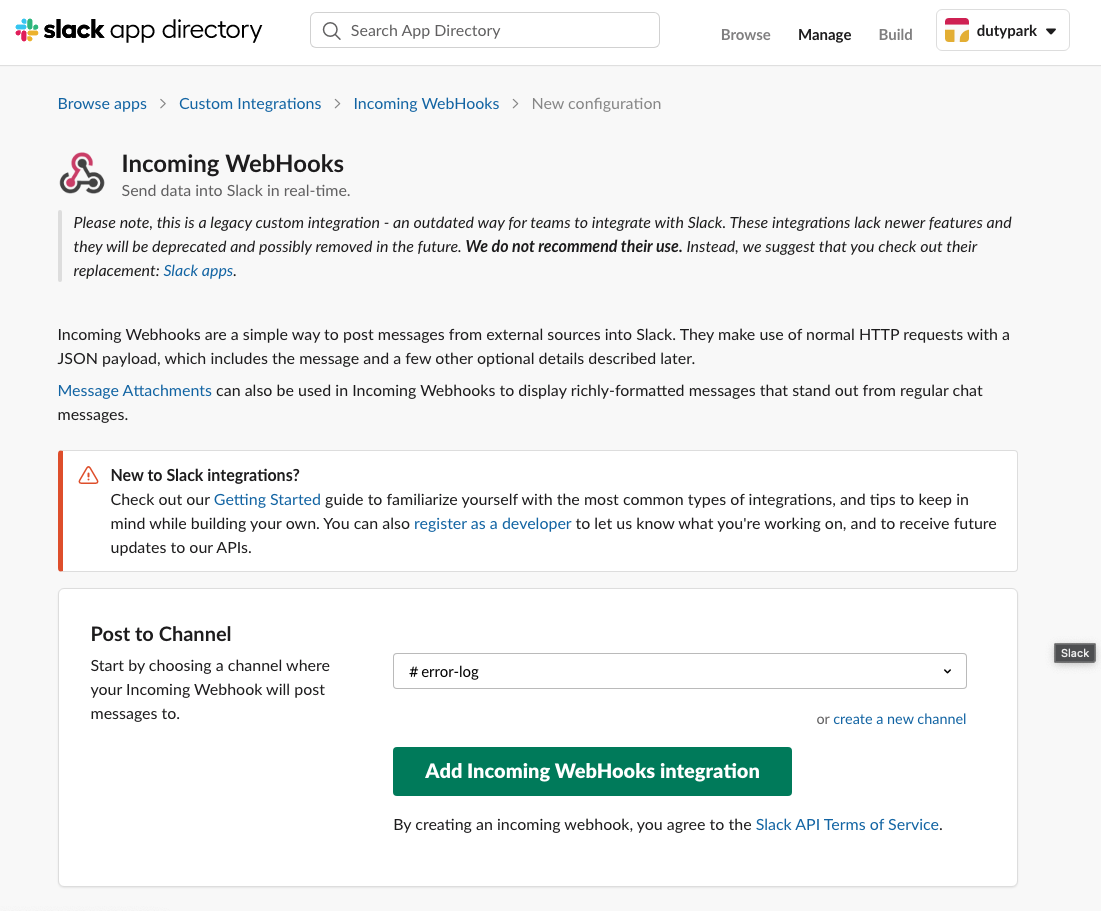This screenshot has width=1101, height=911.
Task: Open the Build menu
Action: click(x=895, y=34)
